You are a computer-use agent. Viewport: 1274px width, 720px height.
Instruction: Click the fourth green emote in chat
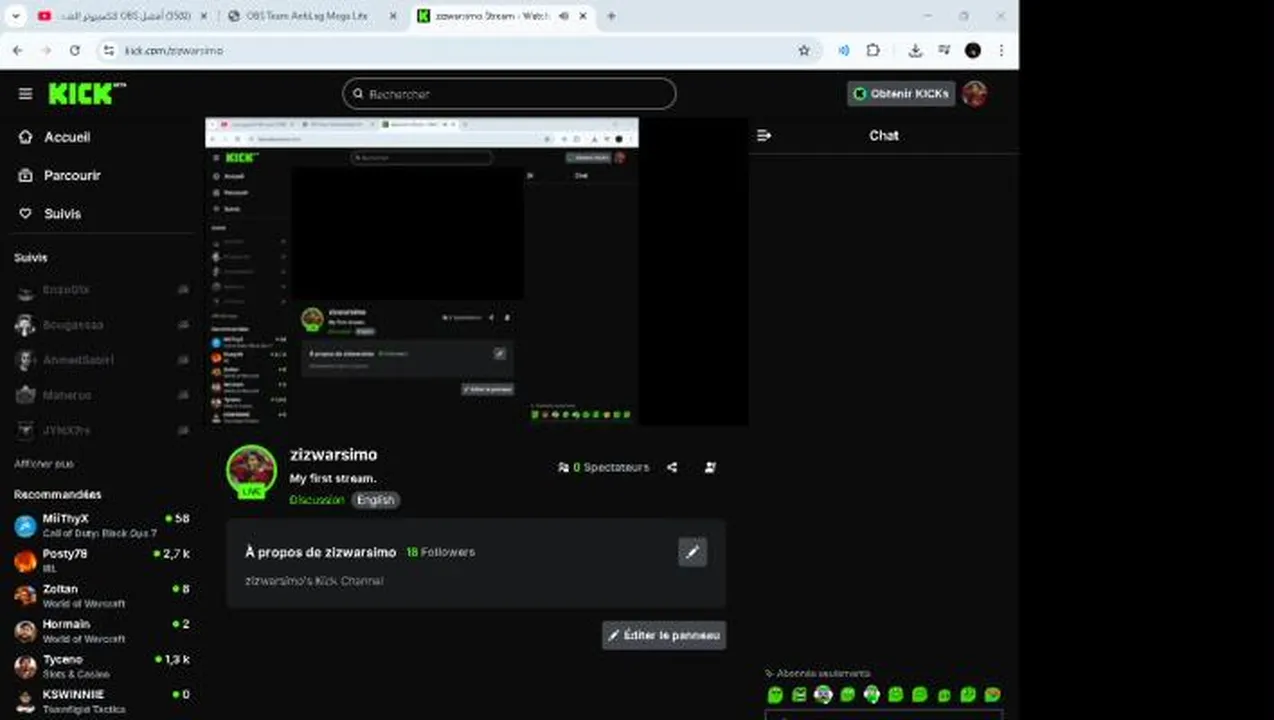[848, 695]
